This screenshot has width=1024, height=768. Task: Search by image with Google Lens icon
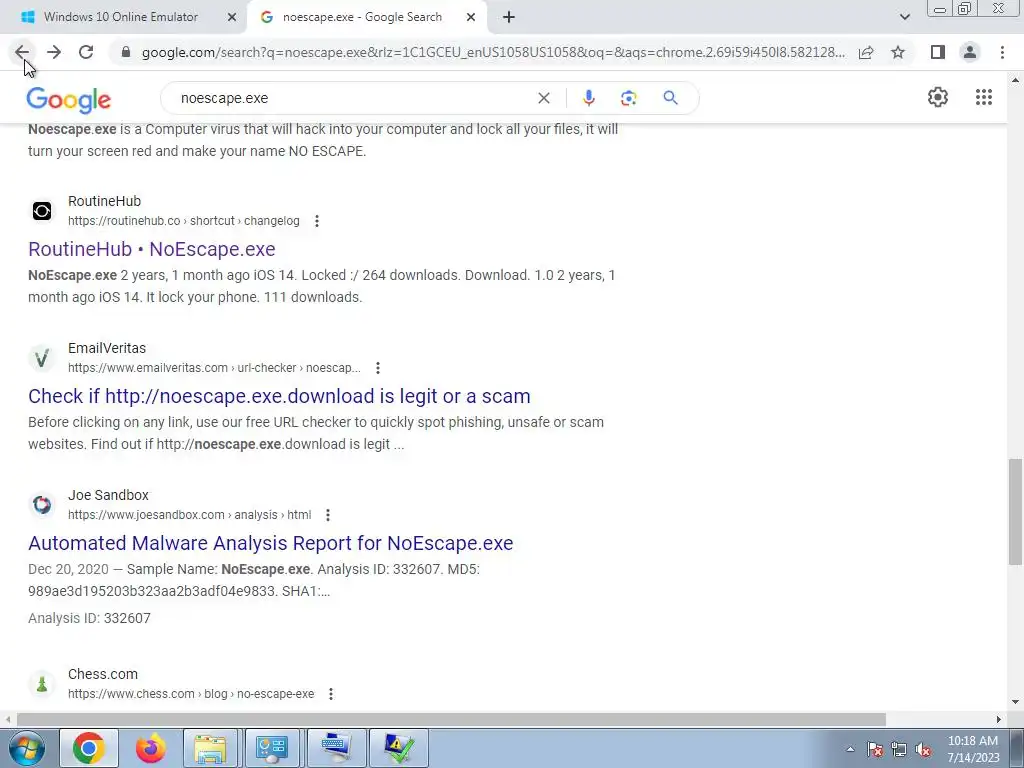point(628,98)
